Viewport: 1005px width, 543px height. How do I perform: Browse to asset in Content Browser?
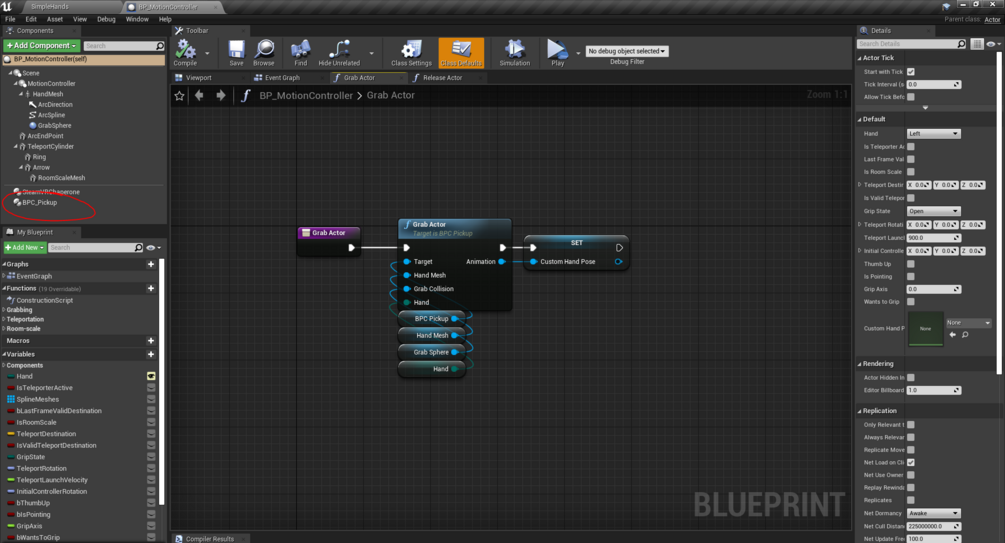click(x=263, y=53)
